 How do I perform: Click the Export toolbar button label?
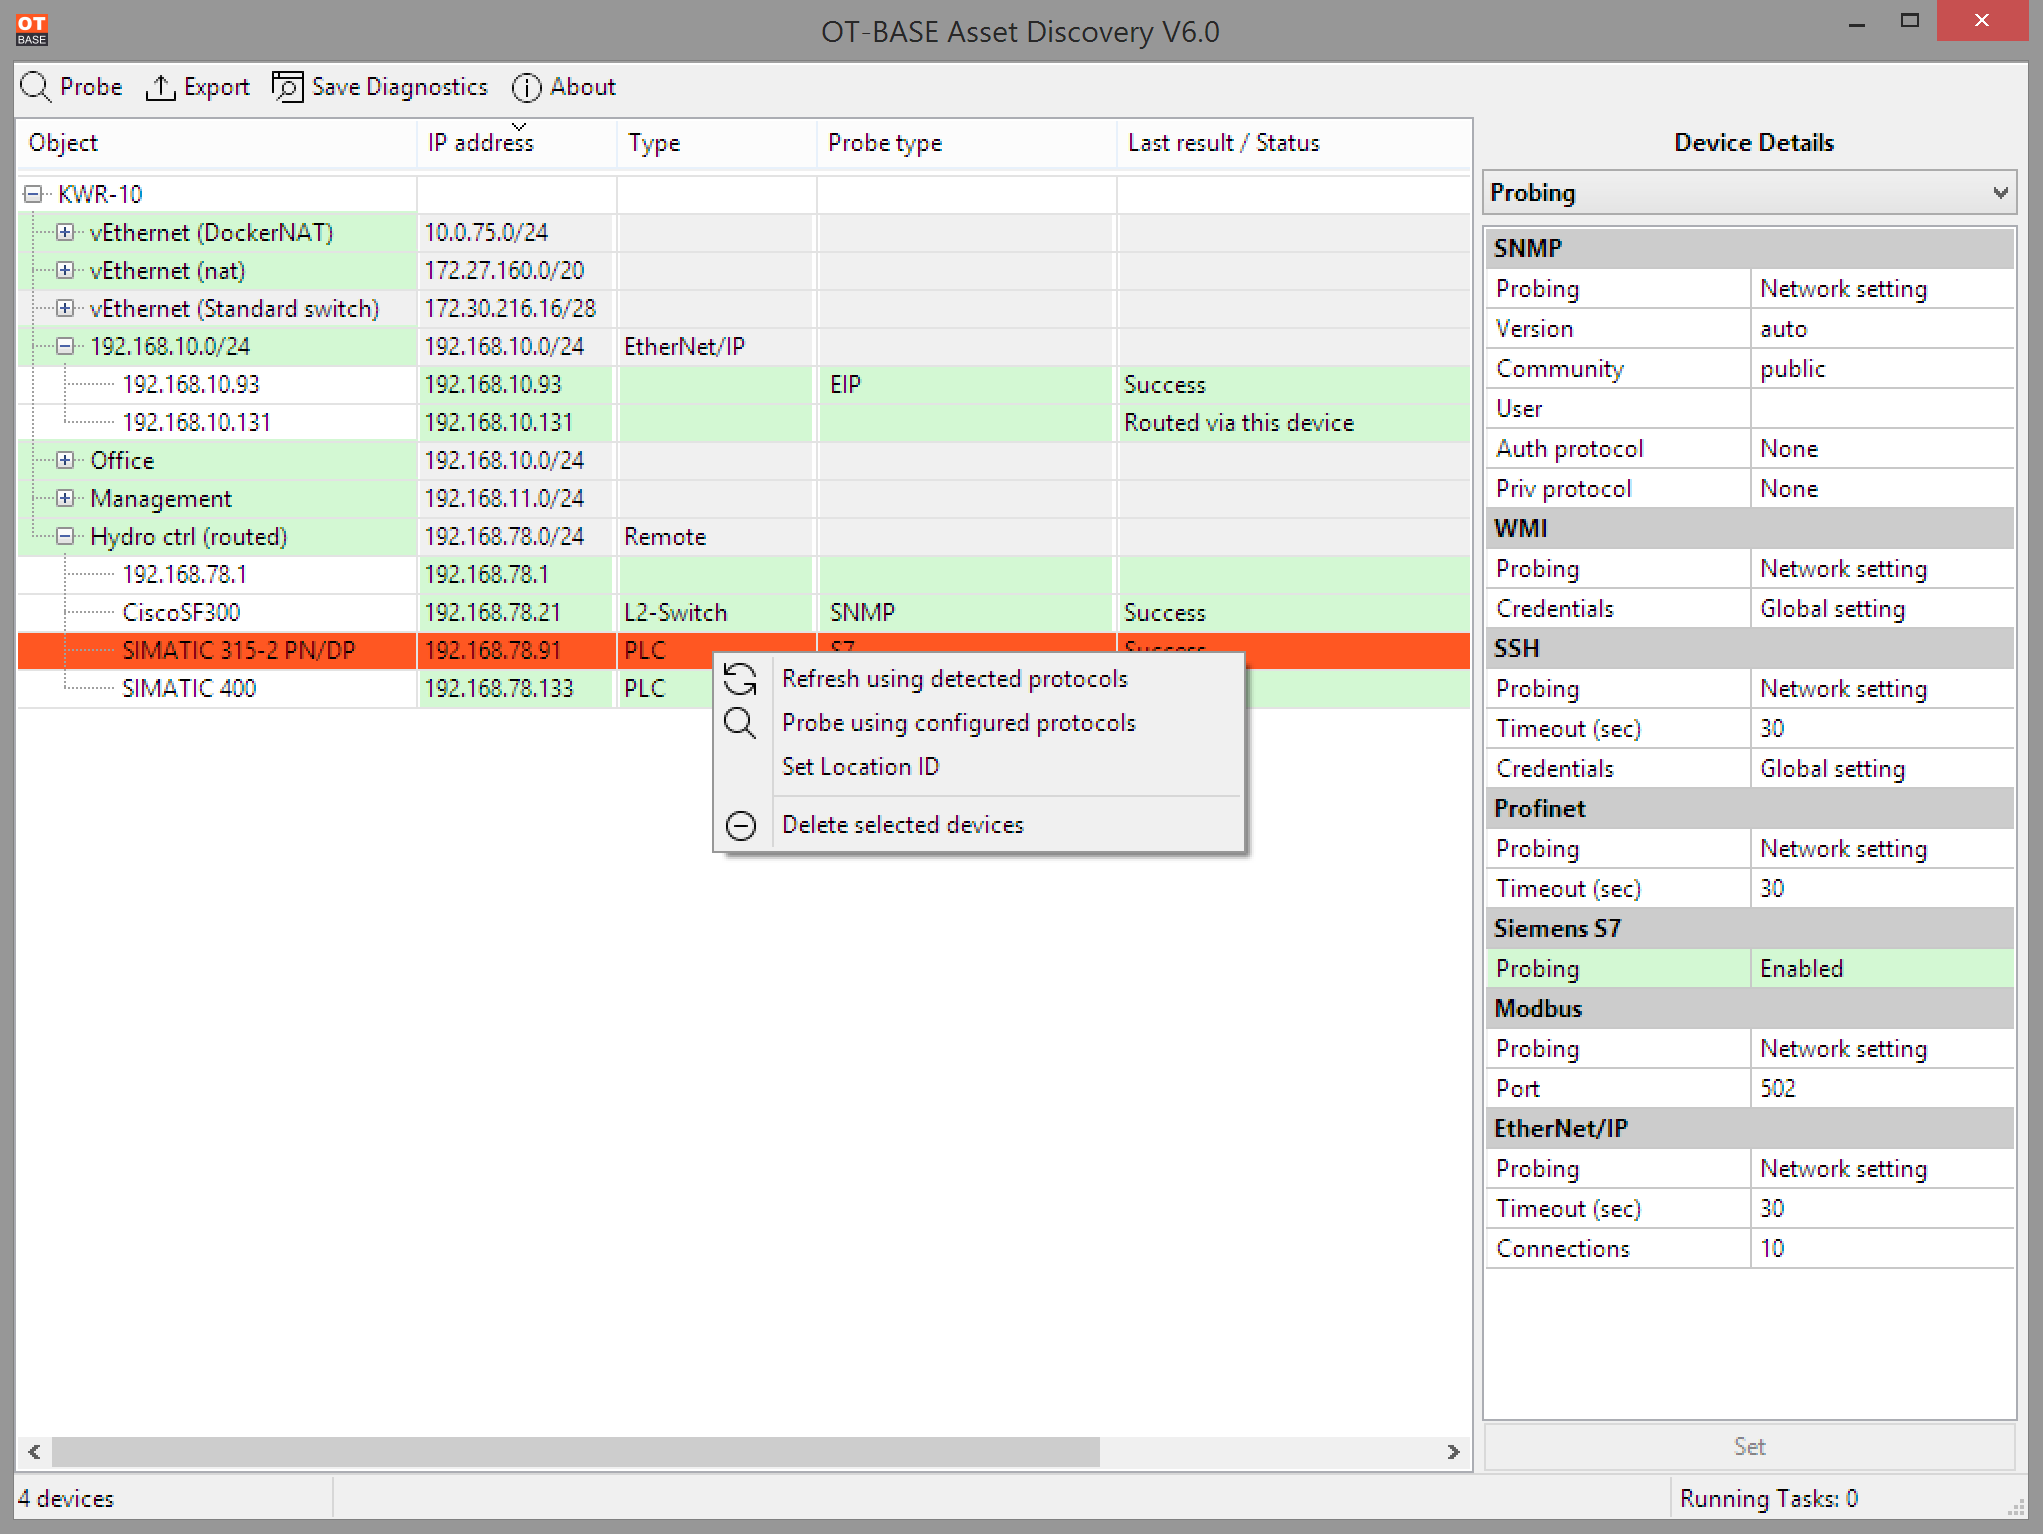(216, 88)
